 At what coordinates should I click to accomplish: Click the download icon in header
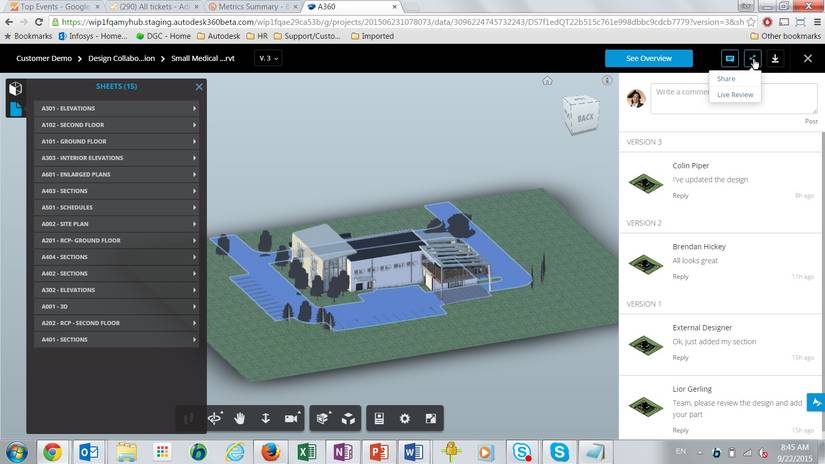click(x=775, y=58)
